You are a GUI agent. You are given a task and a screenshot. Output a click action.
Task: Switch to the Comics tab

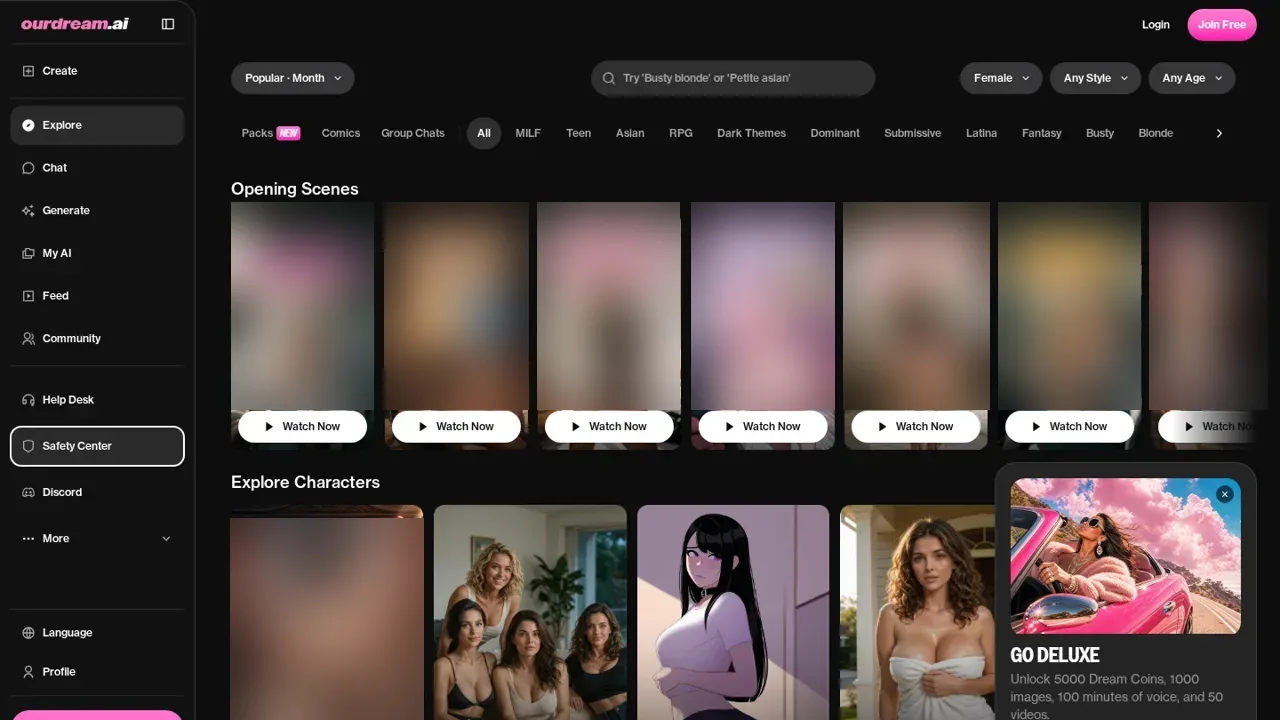[x=341, y=133]
